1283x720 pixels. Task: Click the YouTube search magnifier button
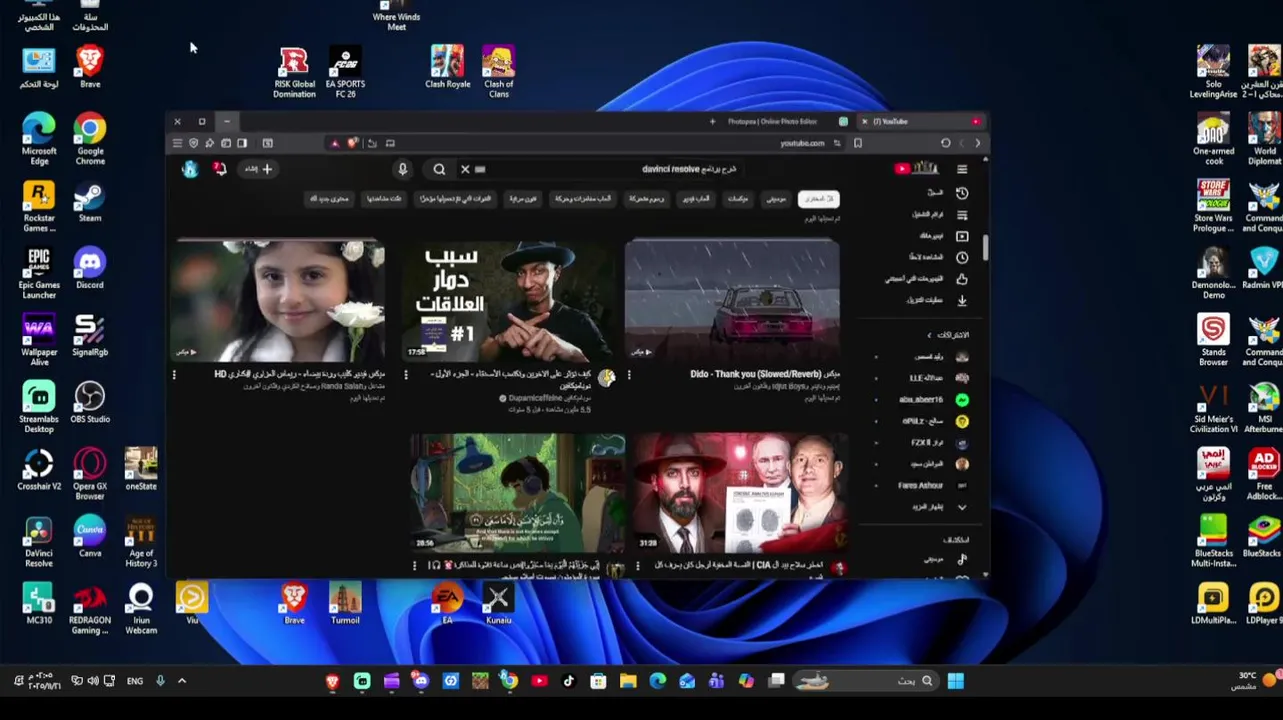pyautogui.click(x=439, y=169)
